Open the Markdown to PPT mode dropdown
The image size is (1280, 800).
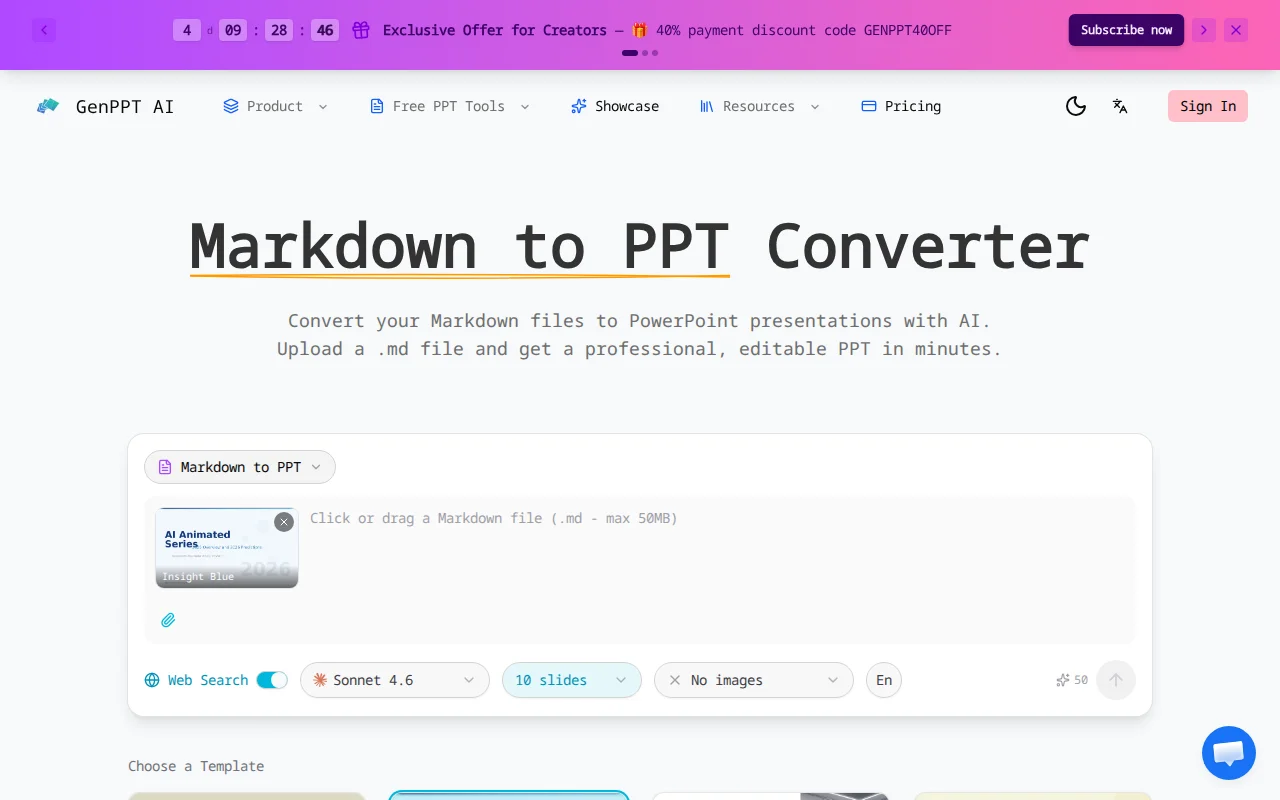[240, 467]
